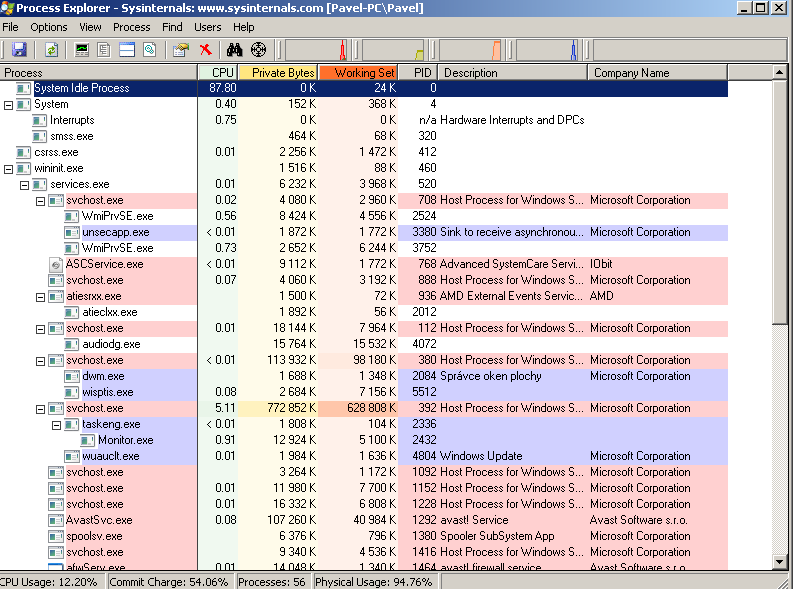Open the Options menu
This screenshot has width=793, height=589.
pos(48,27)
